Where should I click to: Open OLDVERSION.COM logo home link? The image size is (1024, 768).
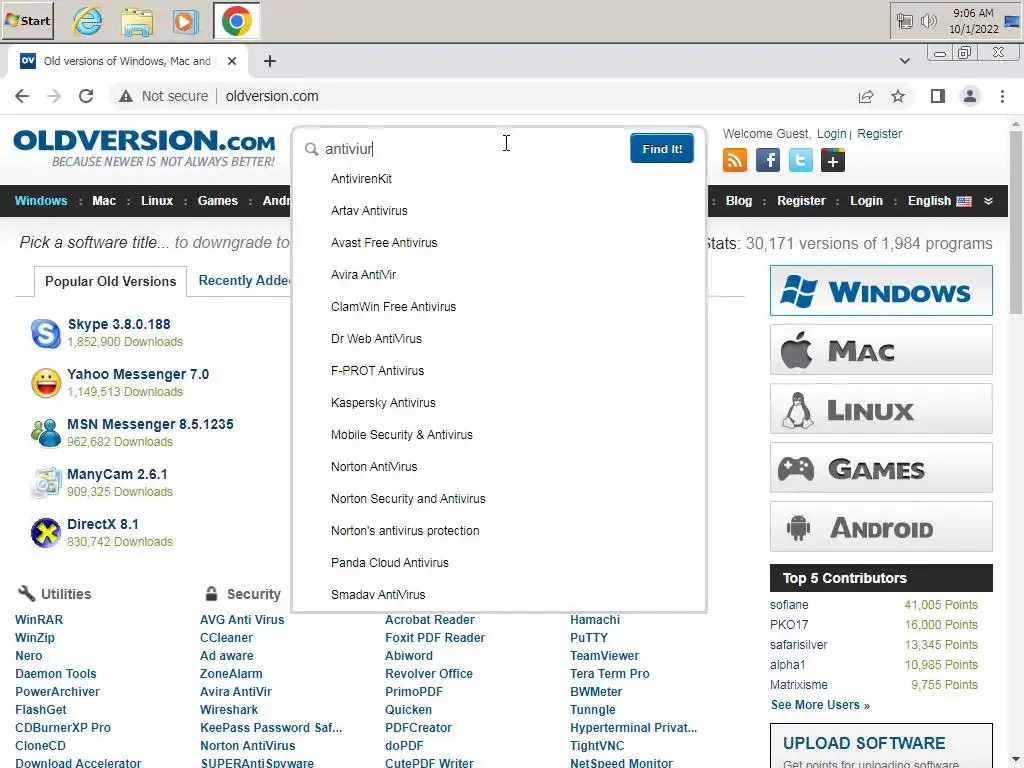pyautogui.click(x=144, y=148)
